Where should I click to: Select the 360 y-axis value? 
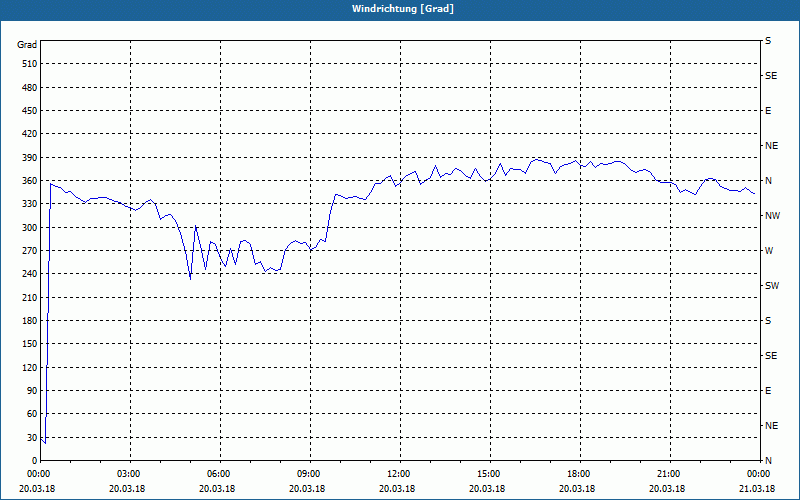coord(30,181)
